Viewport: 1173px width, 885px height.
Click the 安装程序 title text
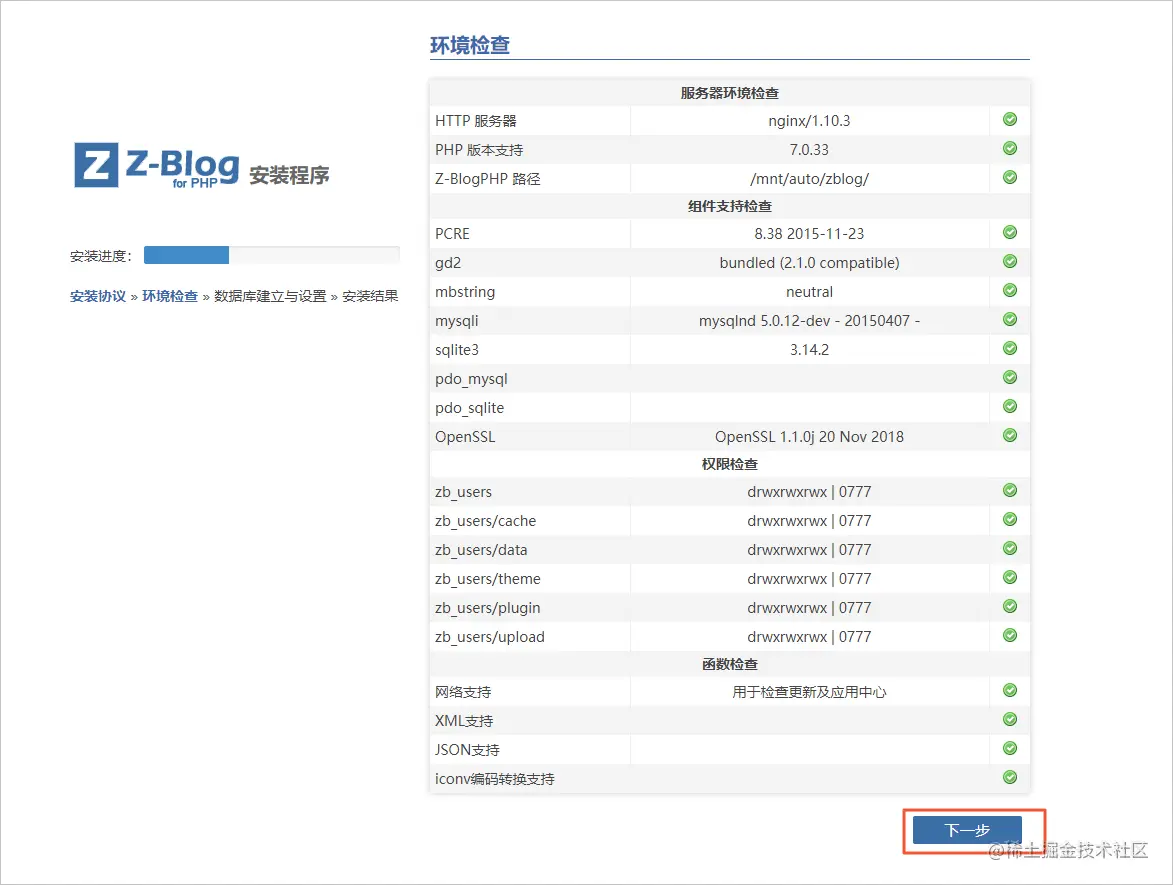point(289,175)
